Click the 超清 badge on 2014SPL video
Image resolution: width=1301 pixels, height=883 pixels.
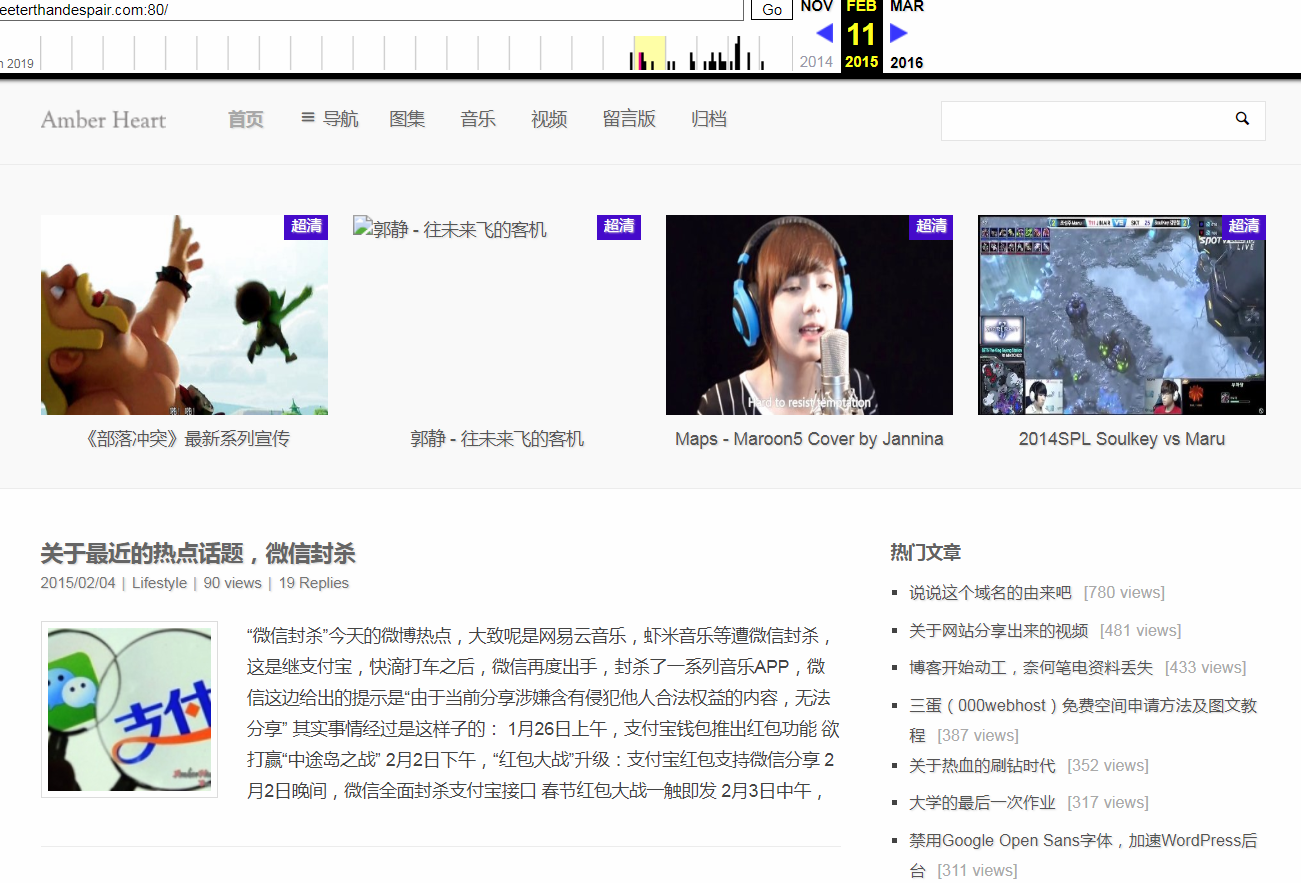pyautogui.click(x=1244, y=226)
